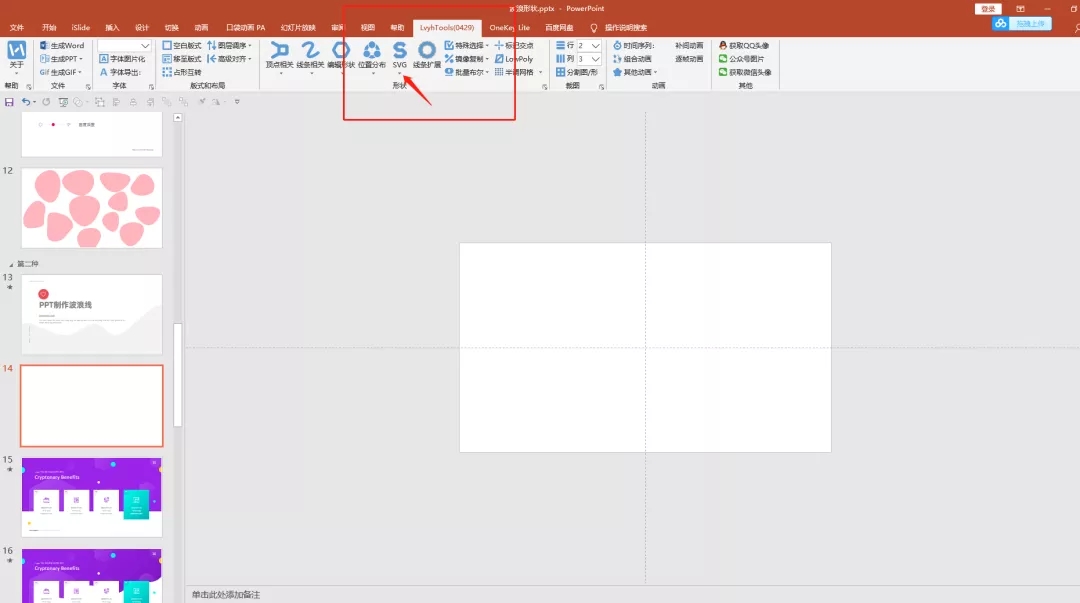Screen dimensions: 1080x603
Task: Click the 登录 login button
Action: 988,8
